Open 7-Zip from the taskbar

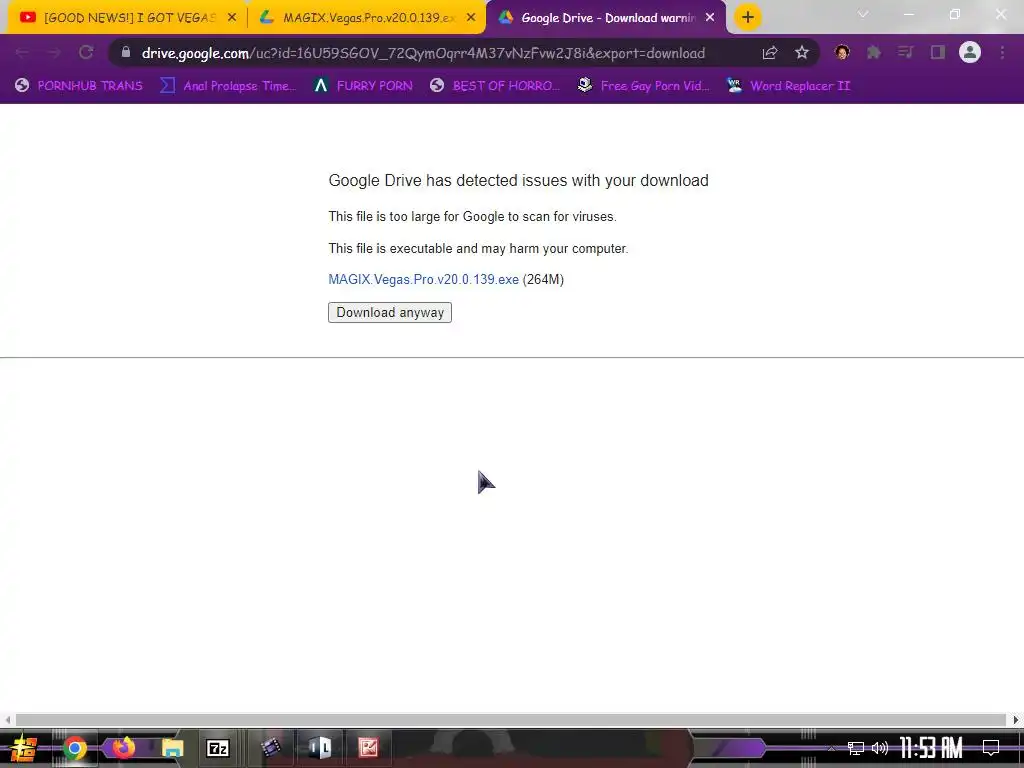point(218,748)
